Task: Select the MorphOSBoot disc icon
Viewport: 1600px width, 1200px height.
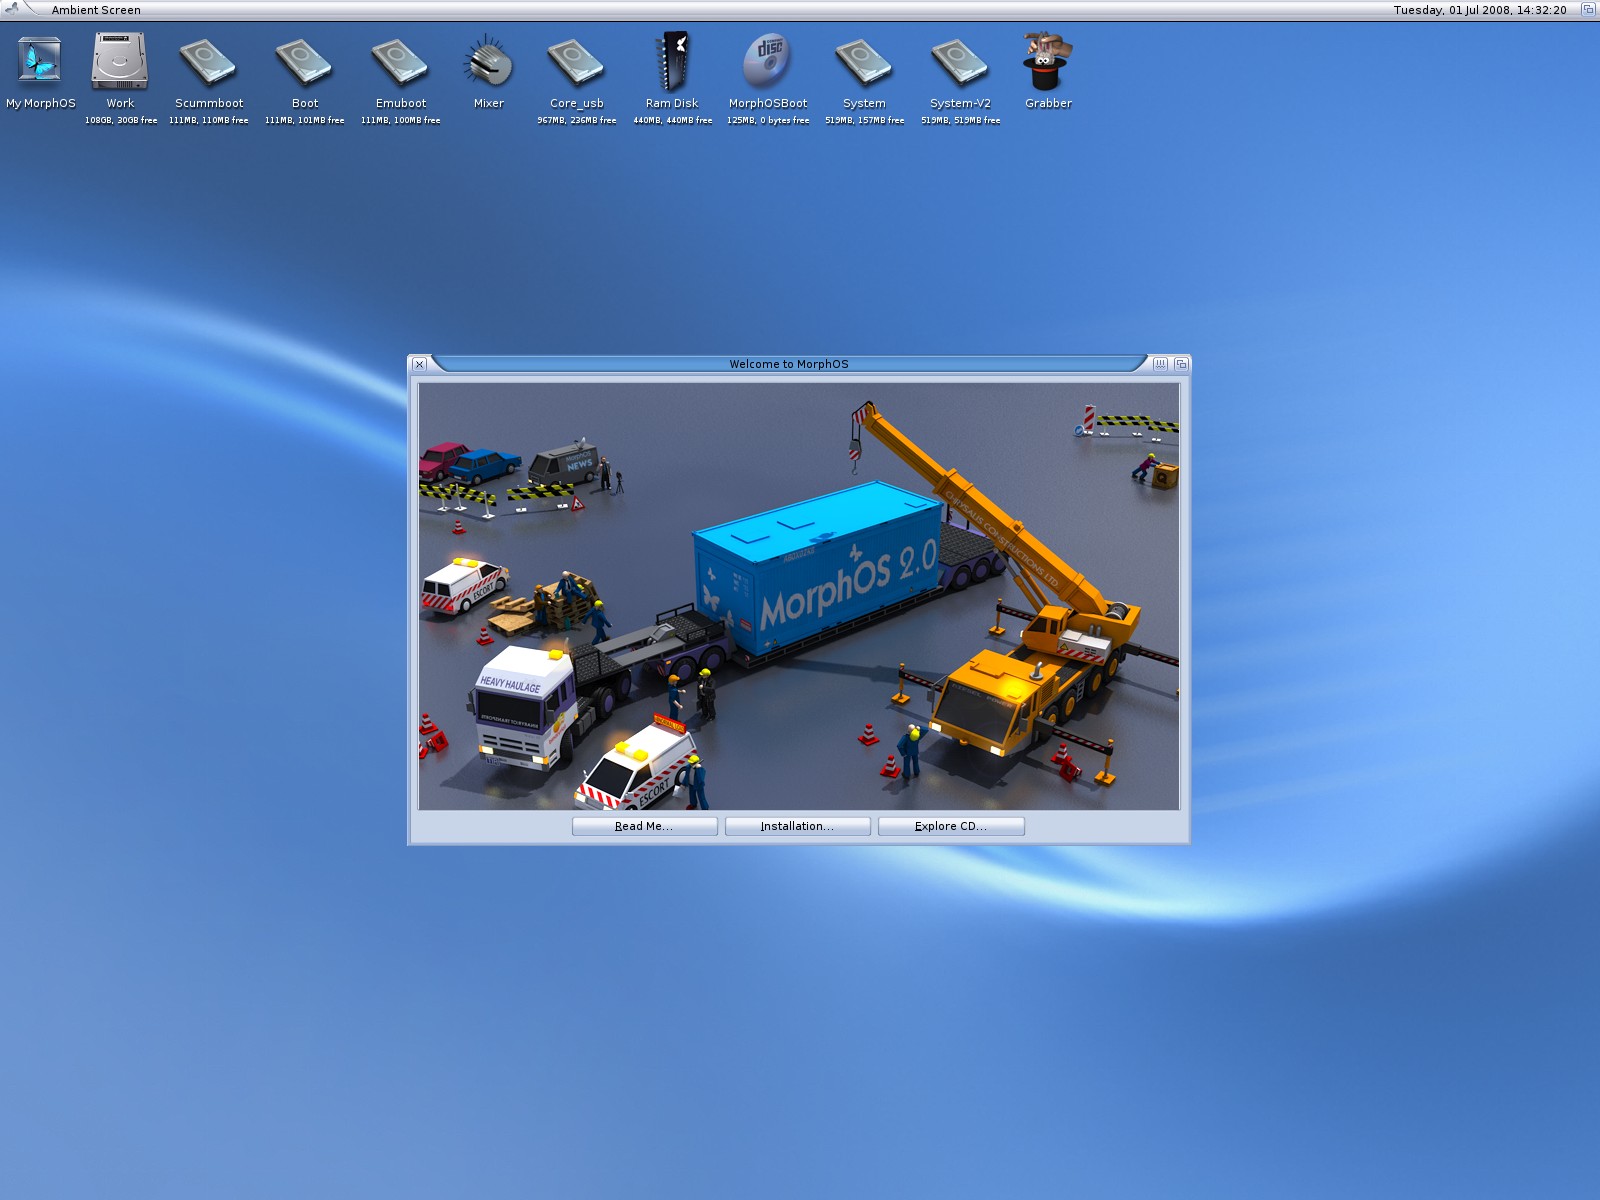Action: point(768,61)
